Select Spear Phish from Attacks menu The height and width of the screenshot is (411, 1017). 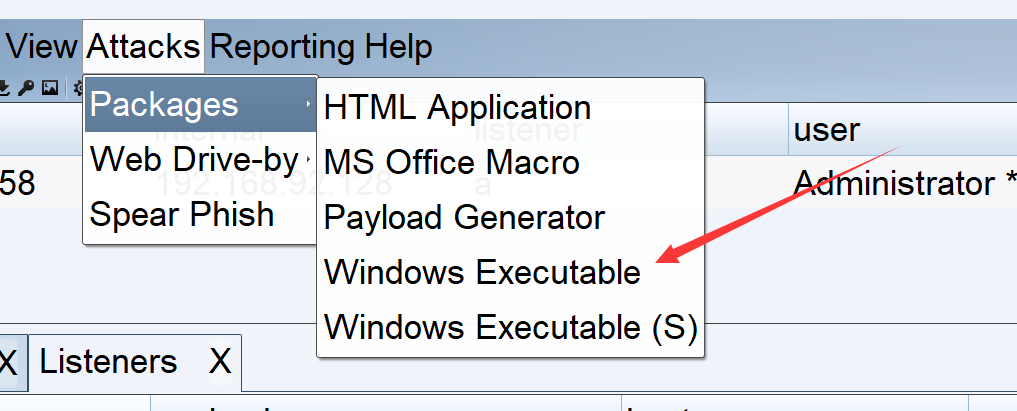[x=182, y=214]
